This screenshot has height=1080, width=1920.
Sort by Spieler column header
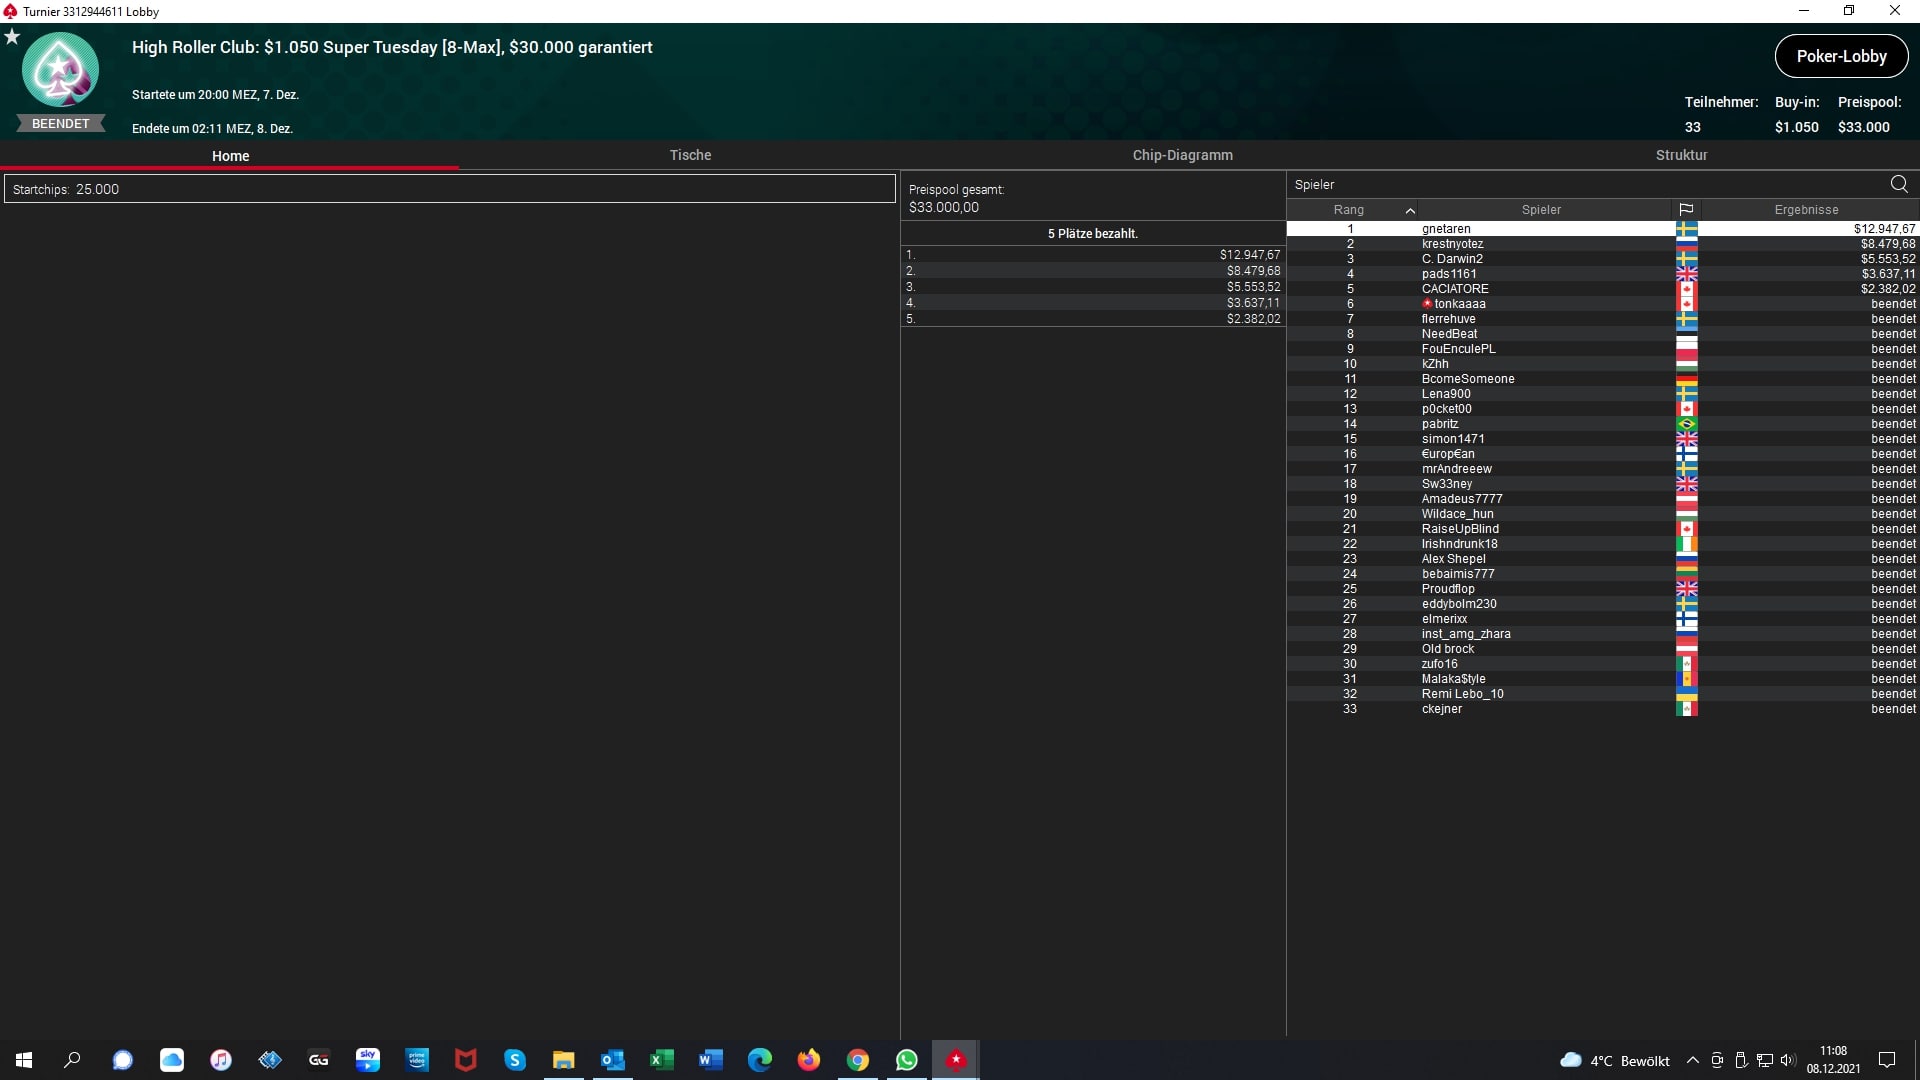[x=1540, y=210]
